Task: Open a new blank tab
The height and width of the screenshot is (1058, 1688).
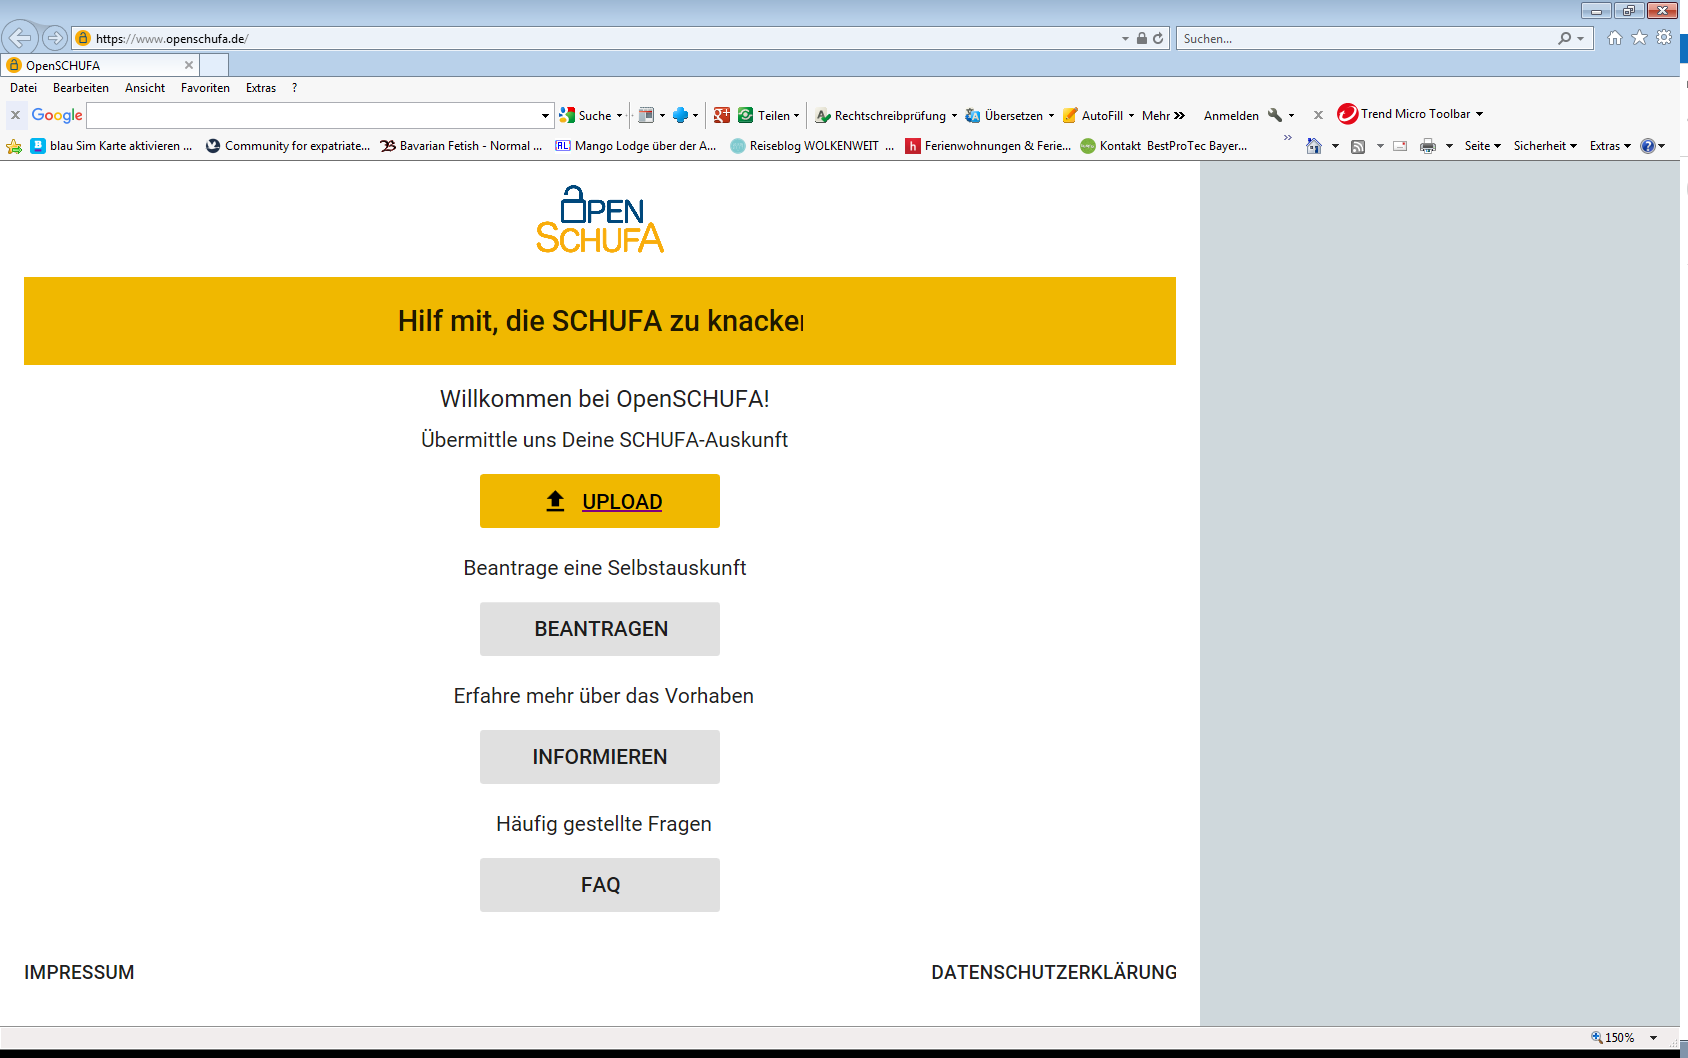Action: click(x=214, y=65)
